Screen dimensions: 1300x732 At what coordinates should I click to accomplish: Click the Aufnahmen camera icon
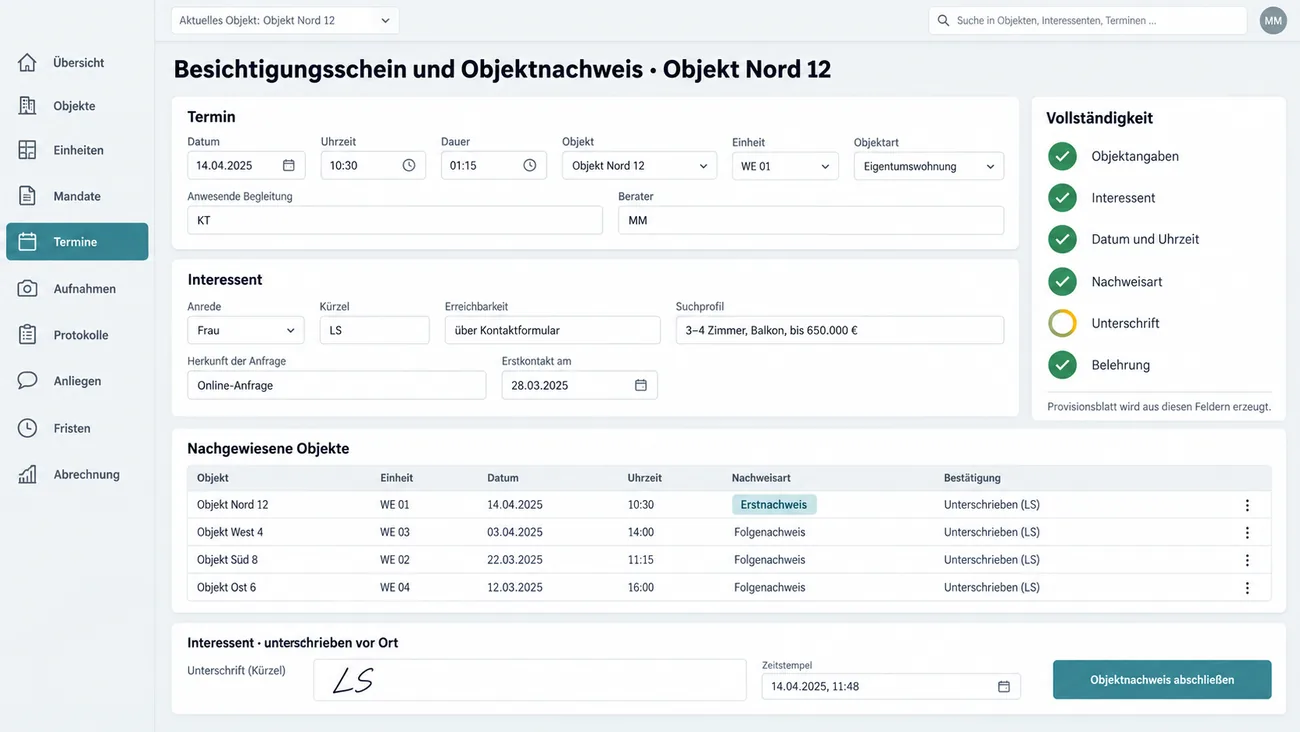[28, 288]
